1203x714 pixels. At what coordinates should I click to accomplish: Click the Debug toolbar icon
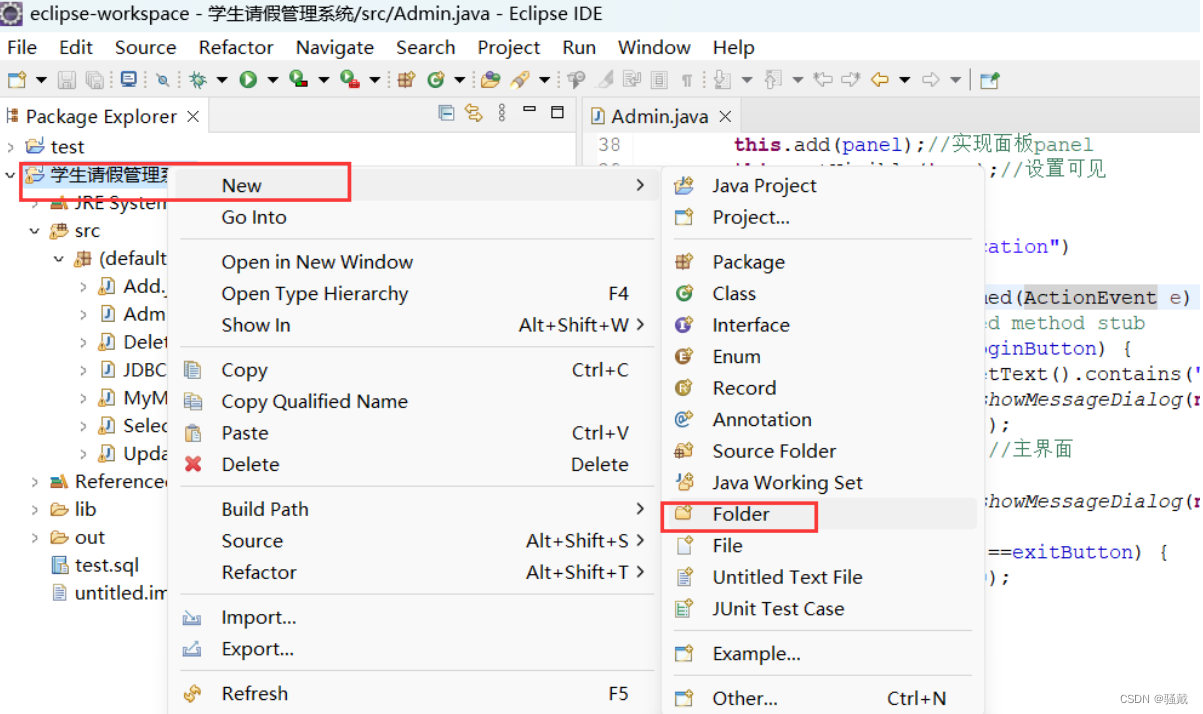(197, 79)
